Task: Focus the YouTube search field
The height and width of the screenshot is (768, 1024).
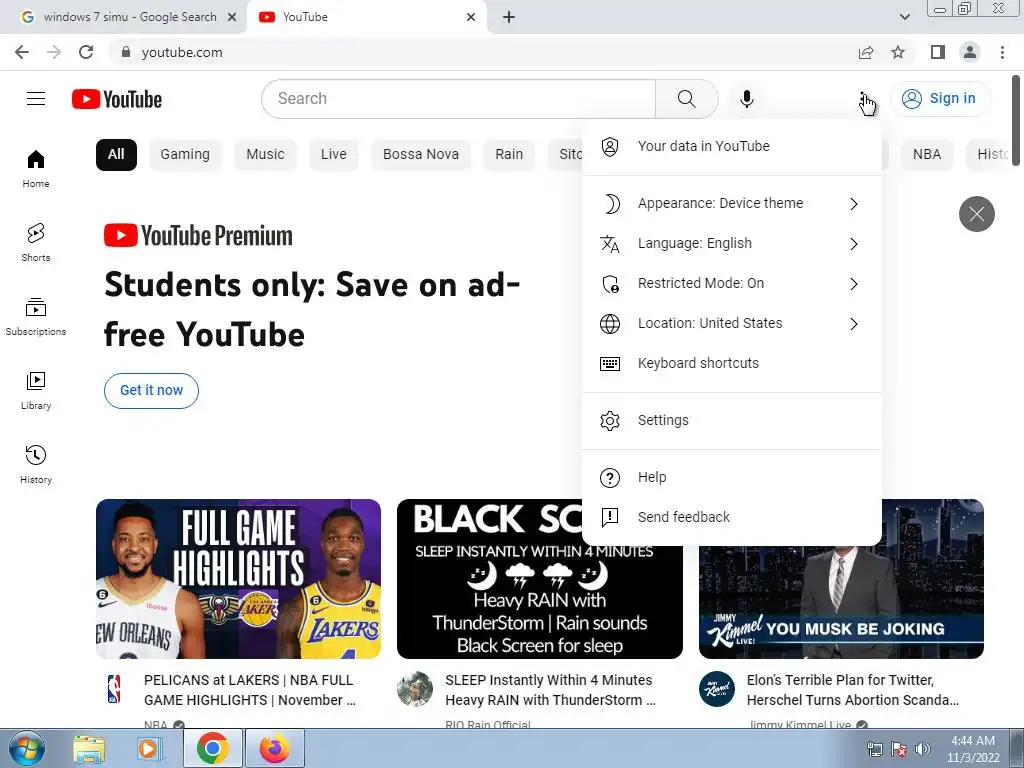Action: coord(458,99)
